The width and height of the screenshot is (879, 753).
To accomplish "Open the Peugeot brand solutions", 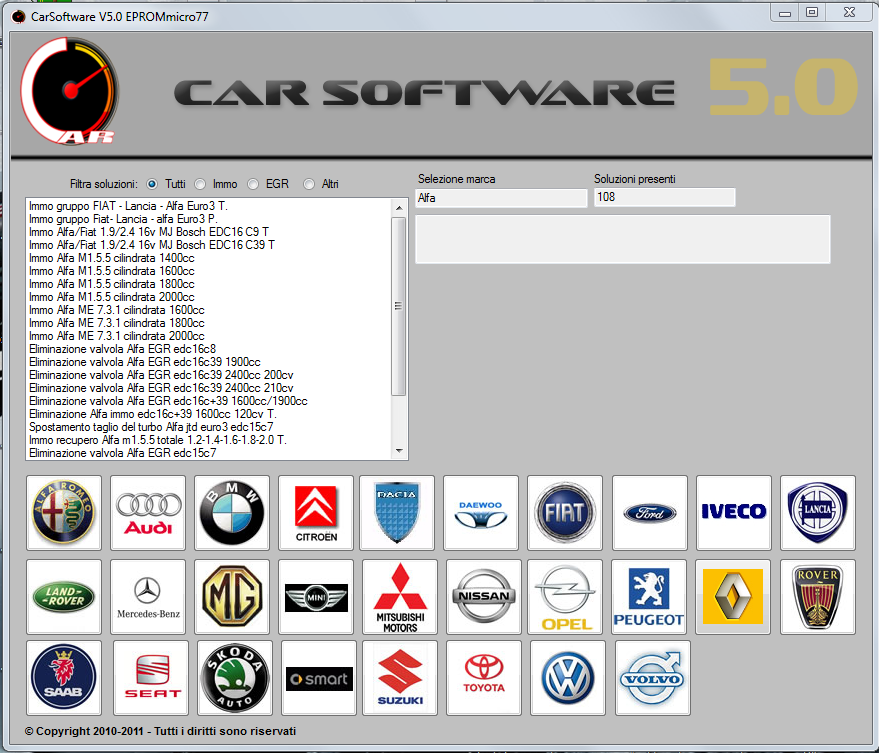I will click(x=649, y=597).
